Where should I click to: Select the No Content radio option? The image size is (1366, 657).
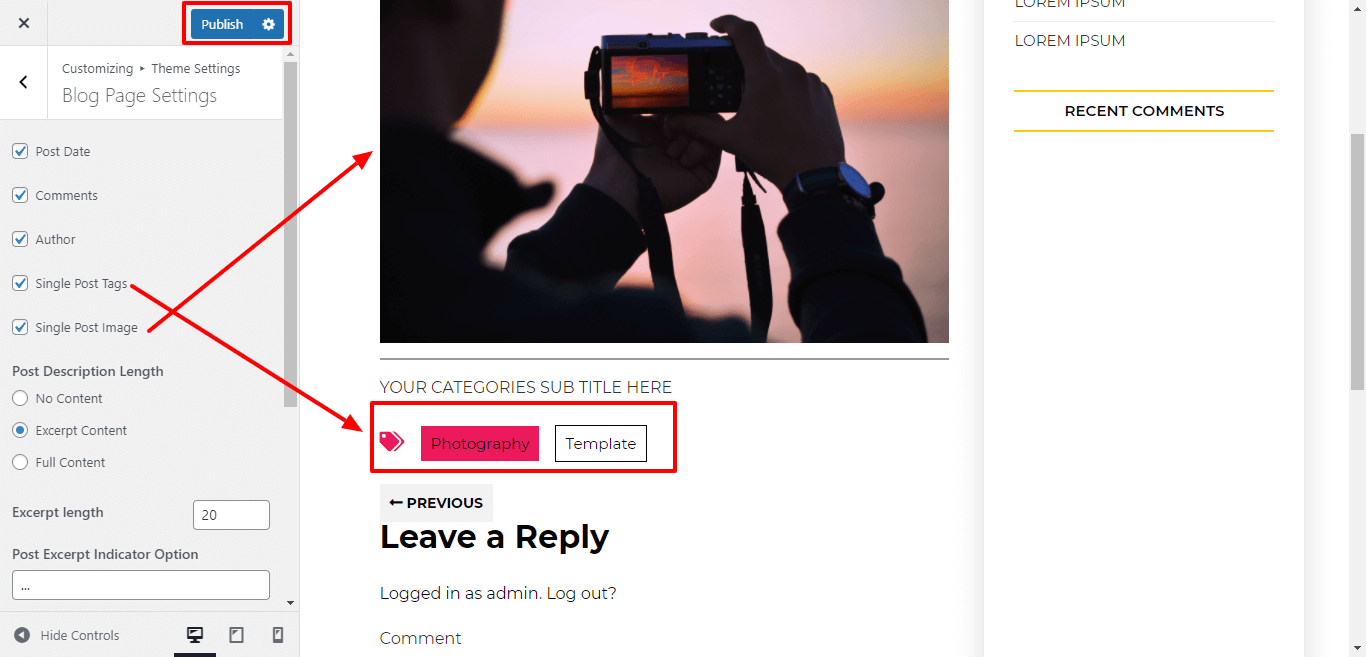(x=20, y=398)
